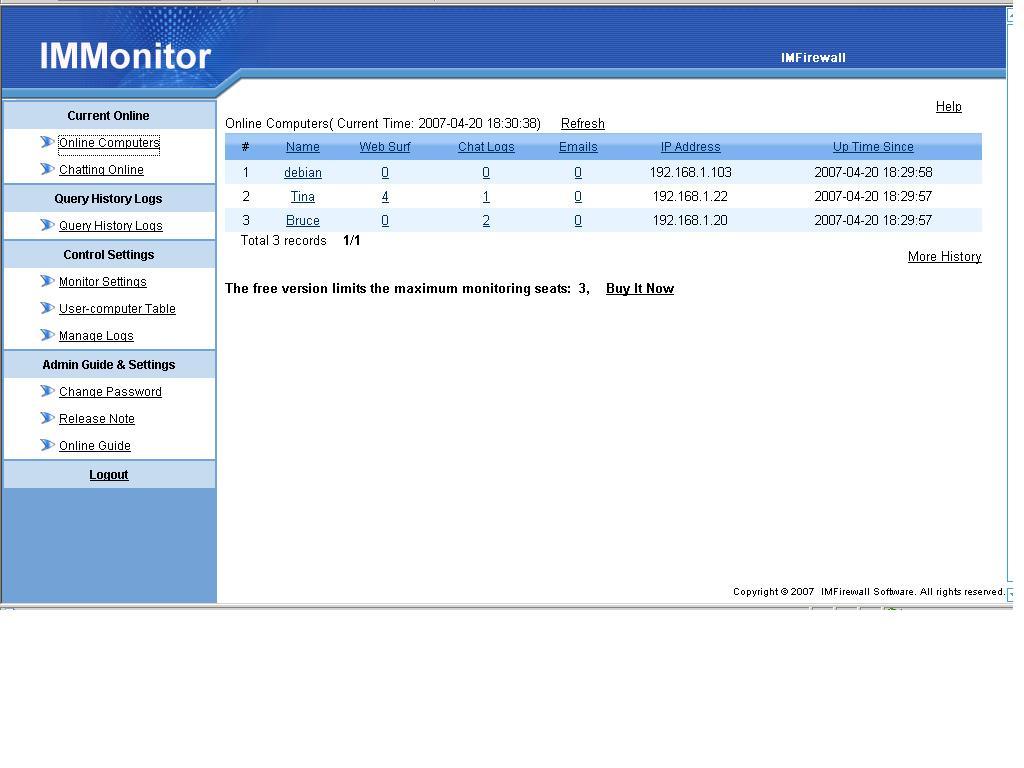The width and height of the screenshot is (1024, 768).
Task: Open the Chatting Online page
Action: [101, 170]
